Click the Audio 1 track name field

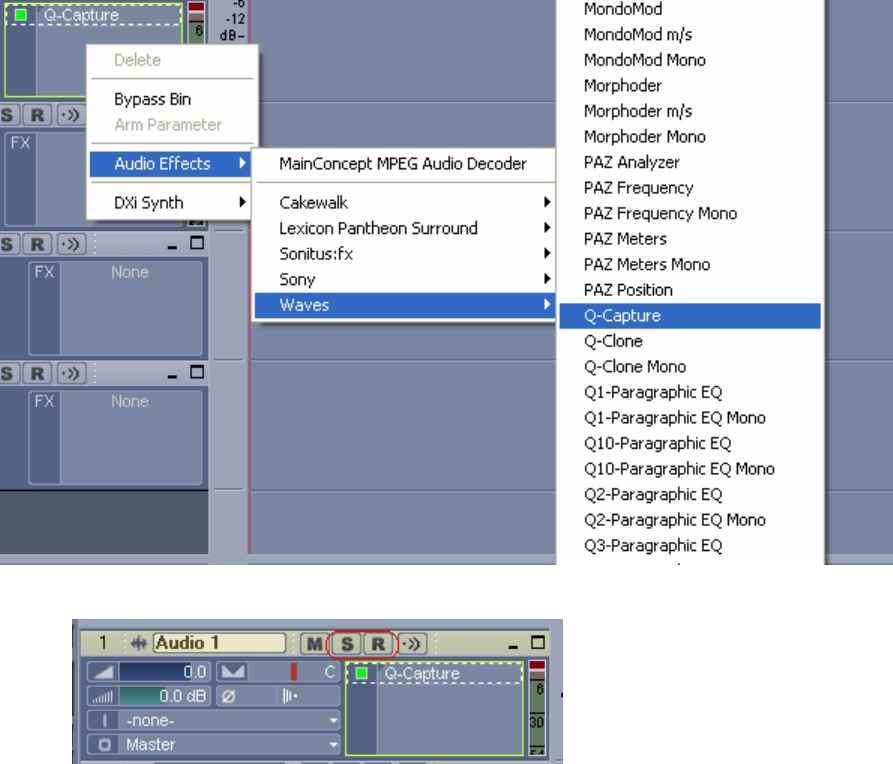click(x=219, y=643)
